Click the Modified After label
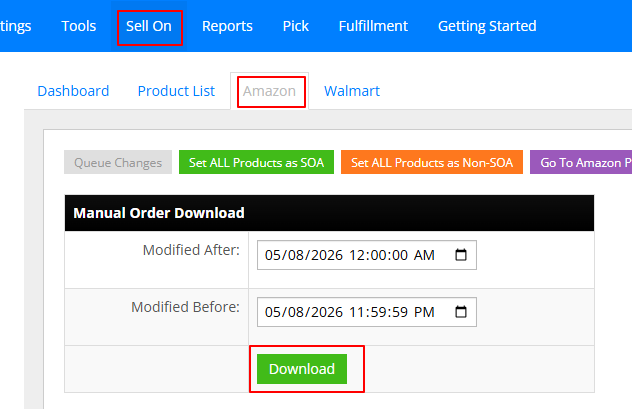This screenshot has height=409, width=632. click(191, 250)
